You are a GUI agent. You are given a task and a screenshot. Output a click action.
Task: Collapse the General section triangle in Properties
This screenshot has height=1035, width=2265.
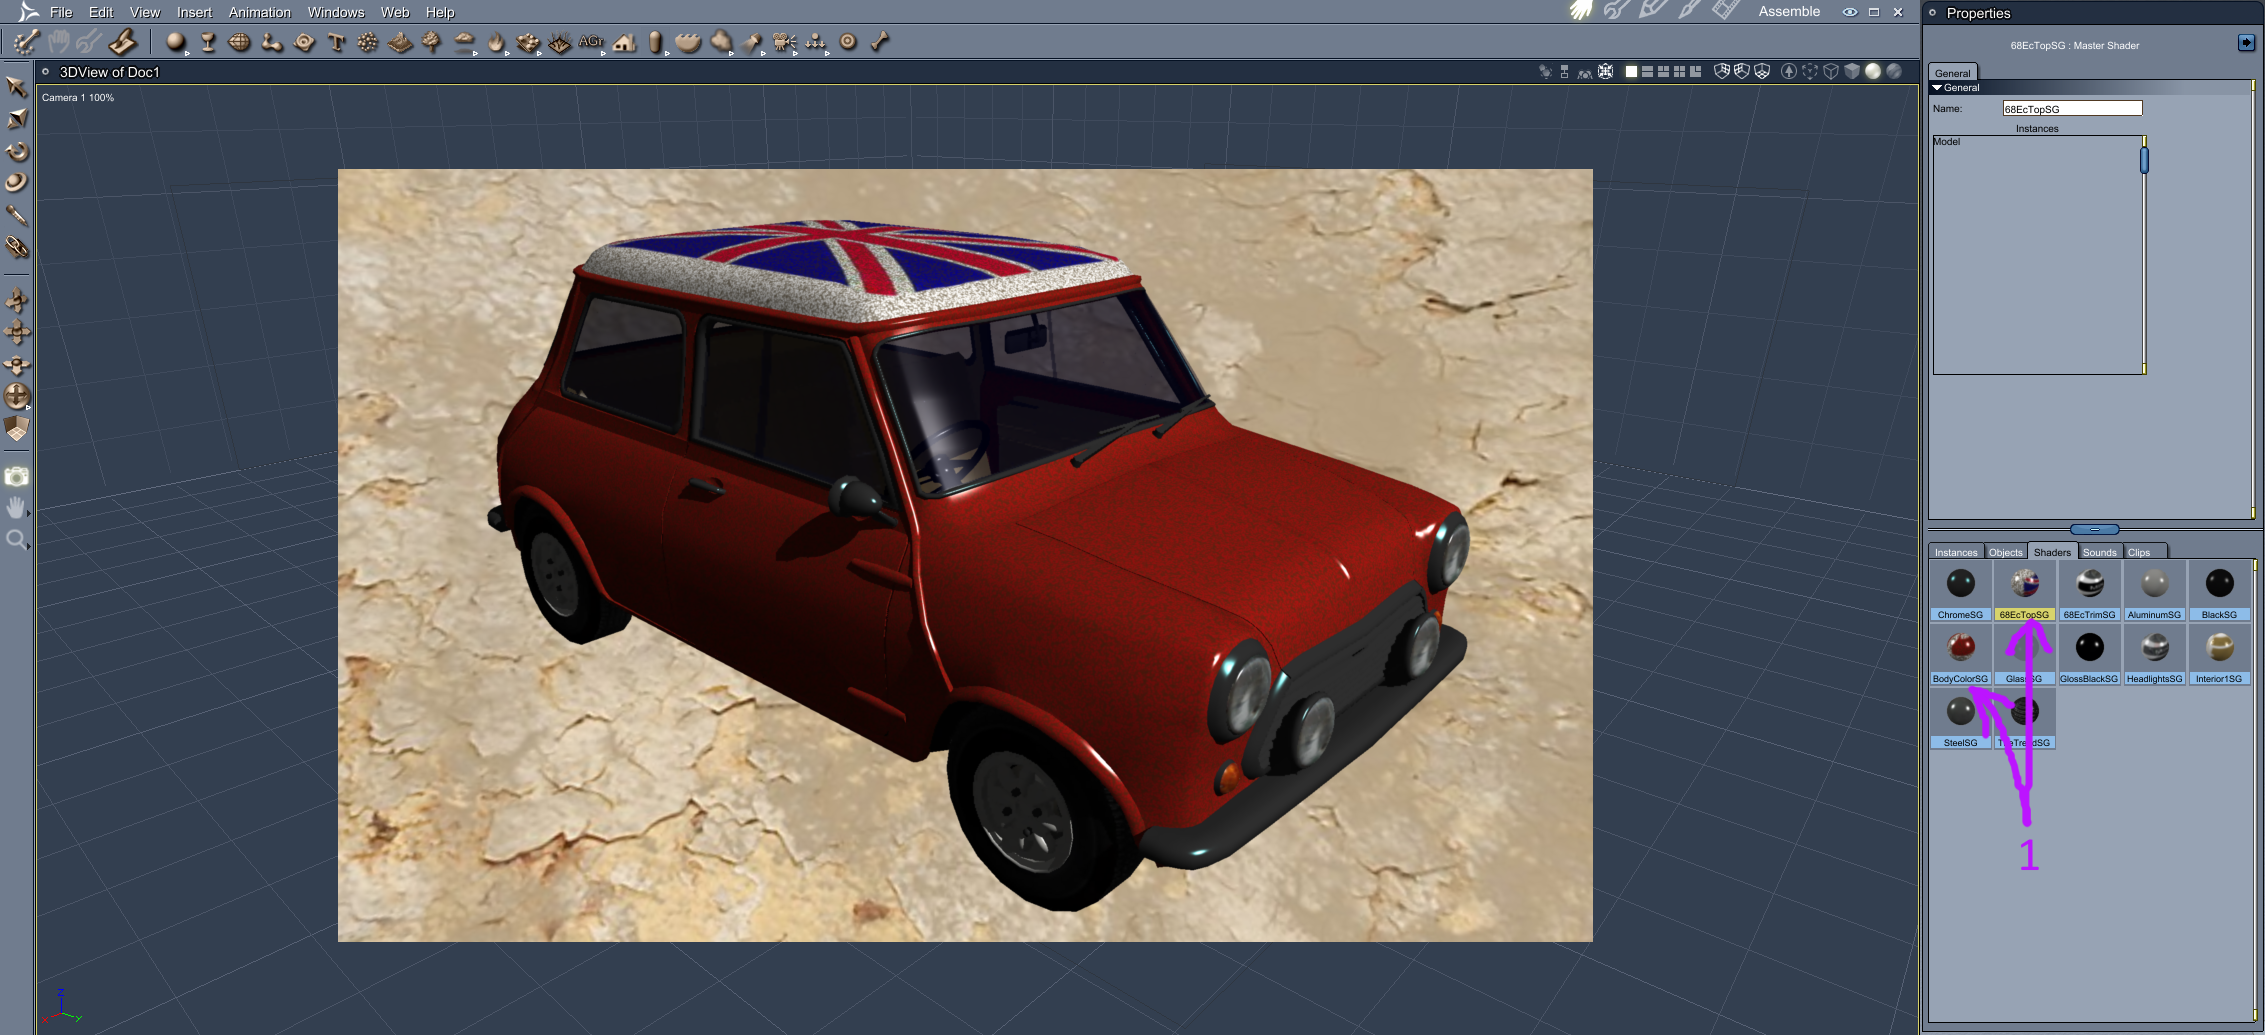(1937, 88)
